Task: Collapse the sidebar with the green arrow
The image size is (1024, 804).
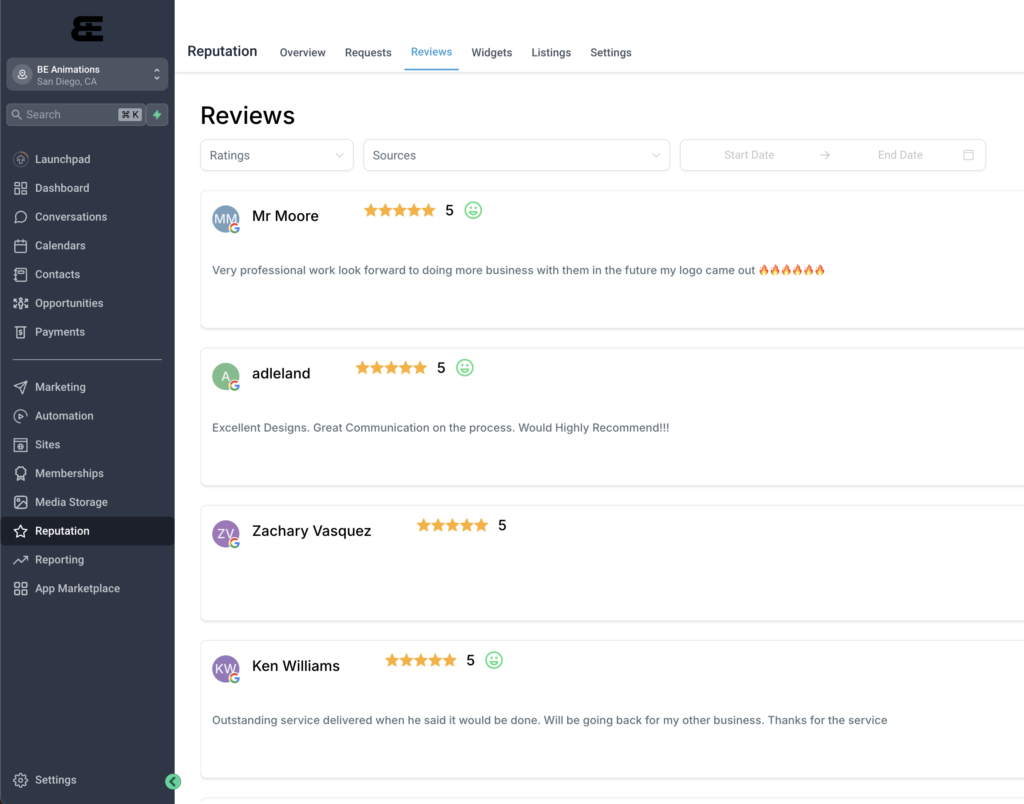Action: pyautogui.click(x=172, y=781)
